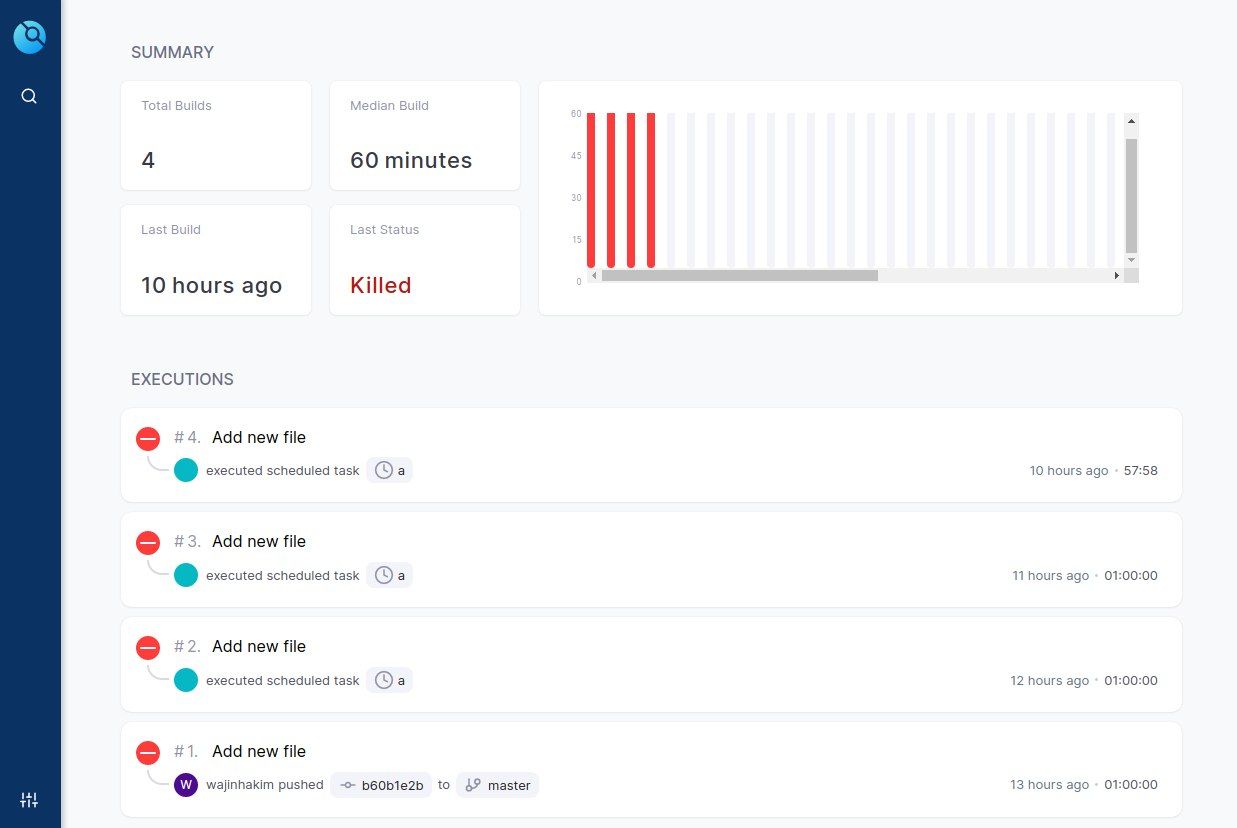
Task: Open build #3 Add new file
Action: [259, 541]
